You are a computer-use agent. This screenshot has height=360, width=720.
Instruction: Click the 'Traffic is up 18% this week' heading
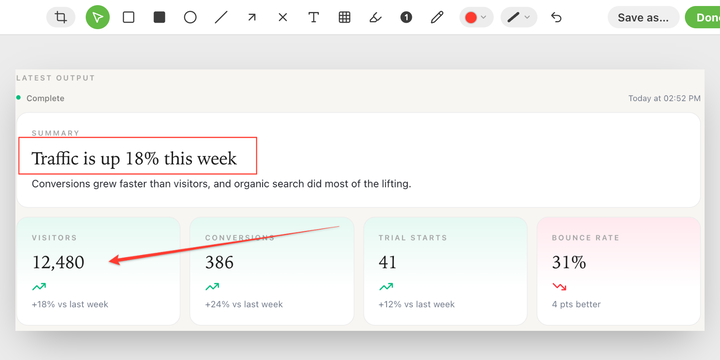pos(134,158)
